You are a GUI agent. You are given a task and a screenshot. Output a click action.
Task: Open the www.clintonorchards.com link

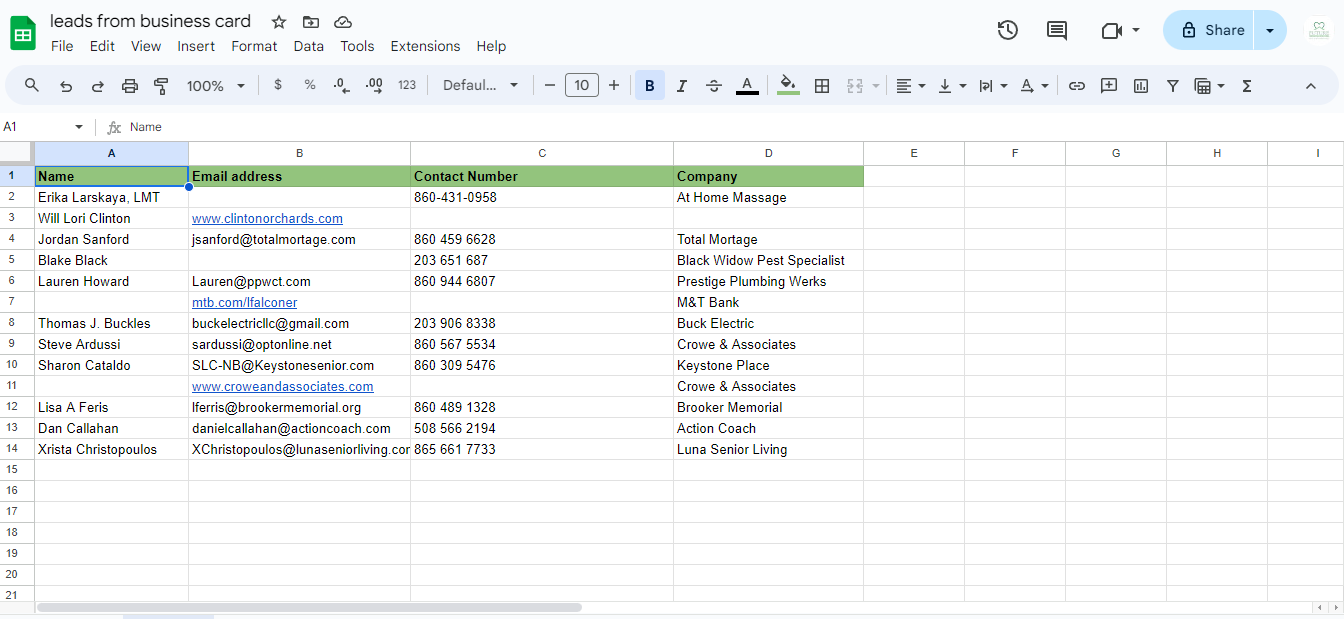[x=267, y=218]
